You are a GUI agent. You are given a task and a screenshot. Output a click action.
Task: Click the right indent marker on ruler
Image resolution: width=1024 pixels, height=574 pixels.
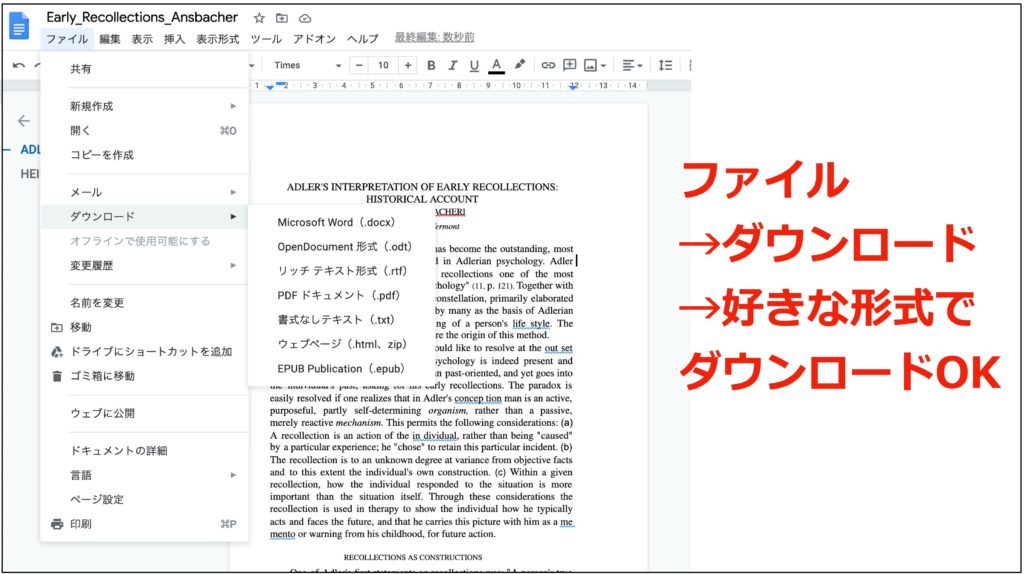pos(573,87)
